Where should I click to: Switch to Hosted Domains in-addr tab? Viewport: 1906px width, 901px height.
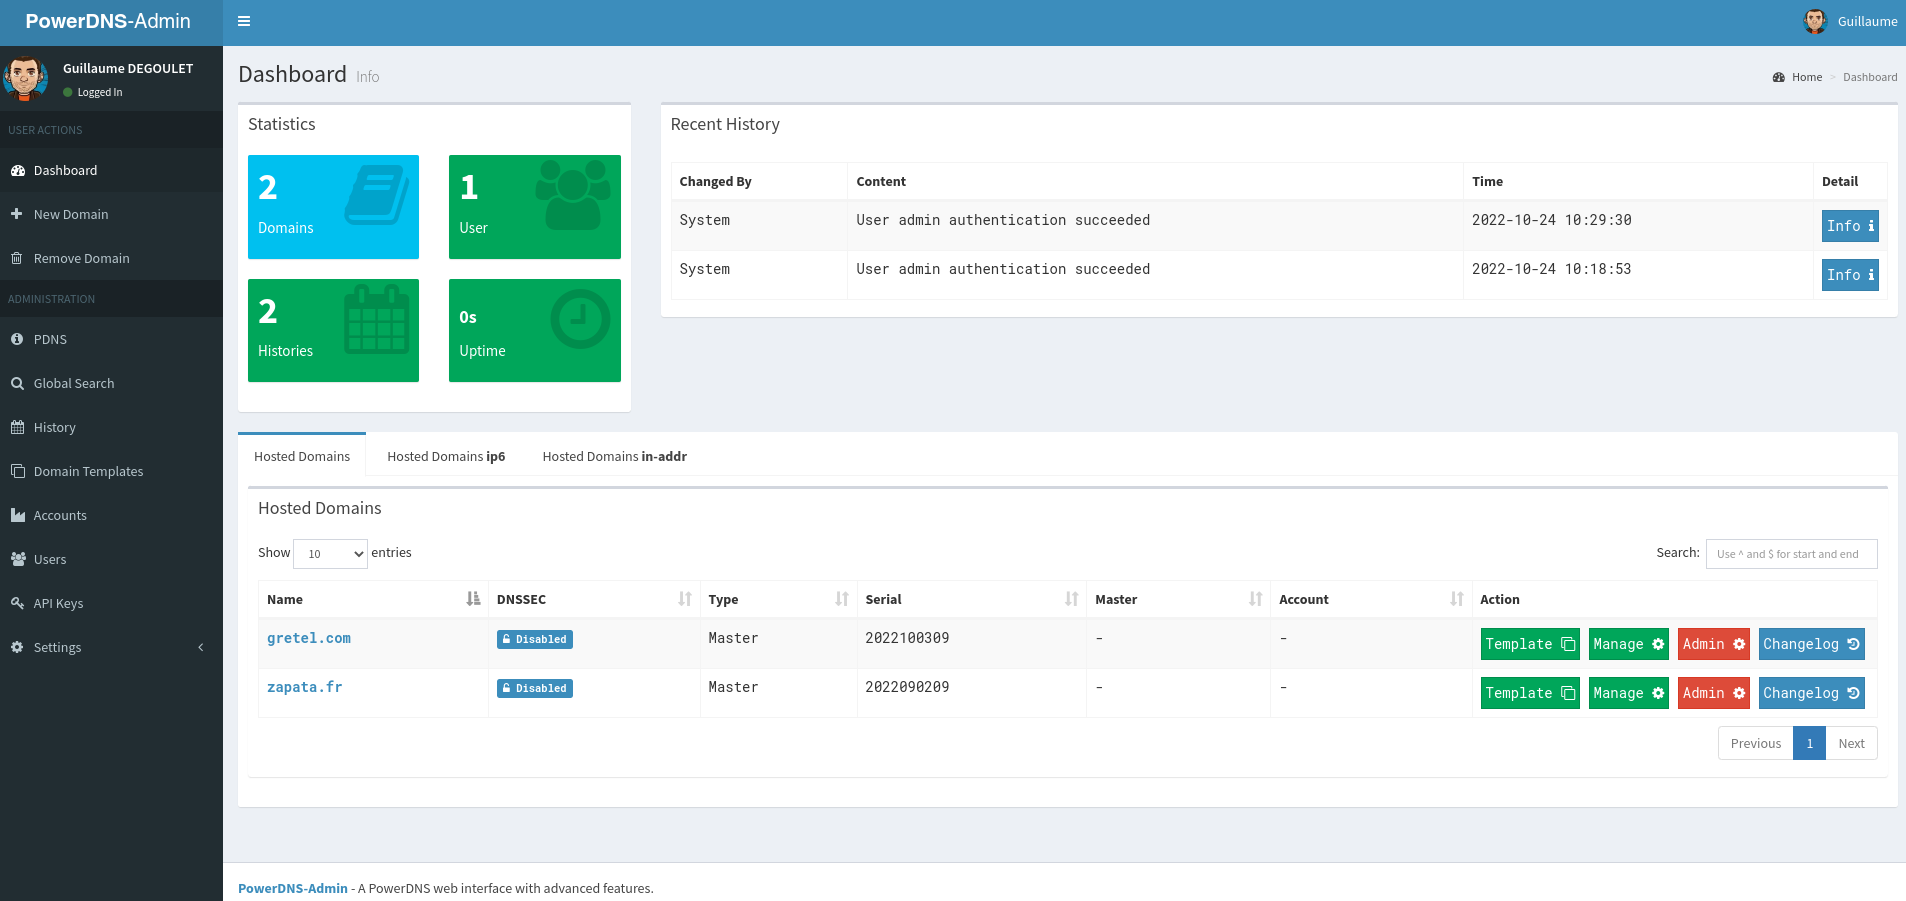coord(614,457)
